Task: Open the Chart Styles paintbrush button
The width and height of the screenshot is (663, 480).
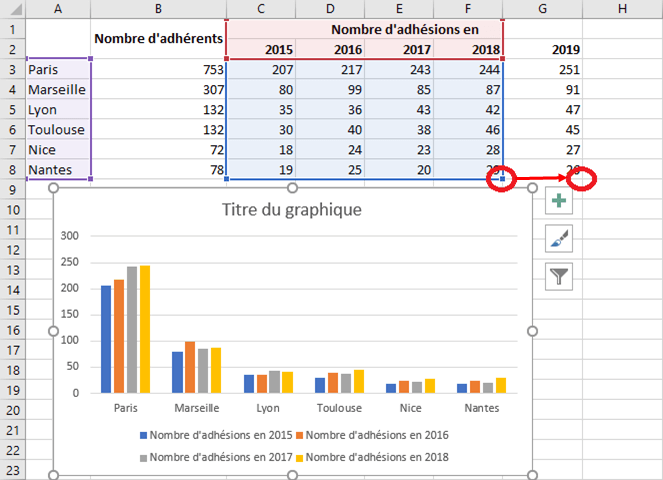Action: pyautogui.click(x=559, y=239)
